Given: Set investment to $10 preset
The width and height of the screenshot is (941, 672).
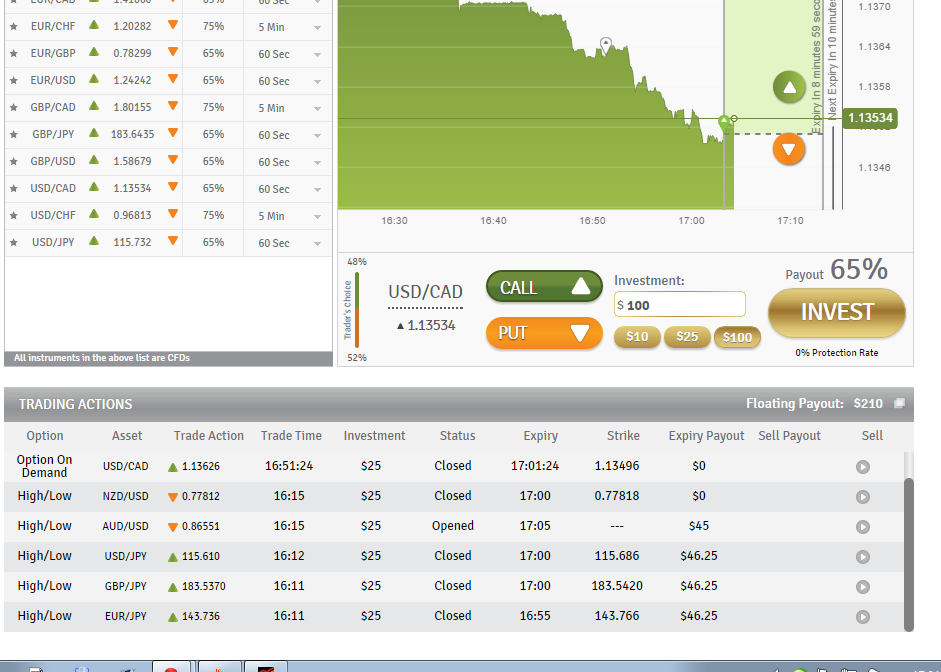Looking at the screenshot, I should [x=637, y=337].
